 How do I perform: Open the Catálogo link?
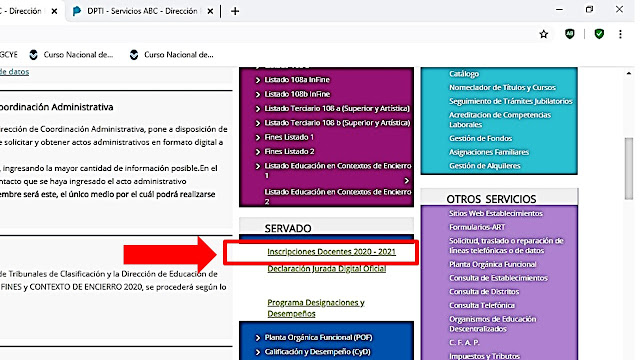click(464, 74)
